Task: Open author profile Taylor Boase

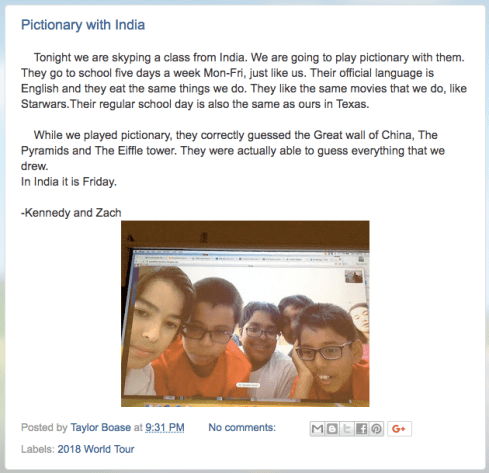Action: click(101, 427)
